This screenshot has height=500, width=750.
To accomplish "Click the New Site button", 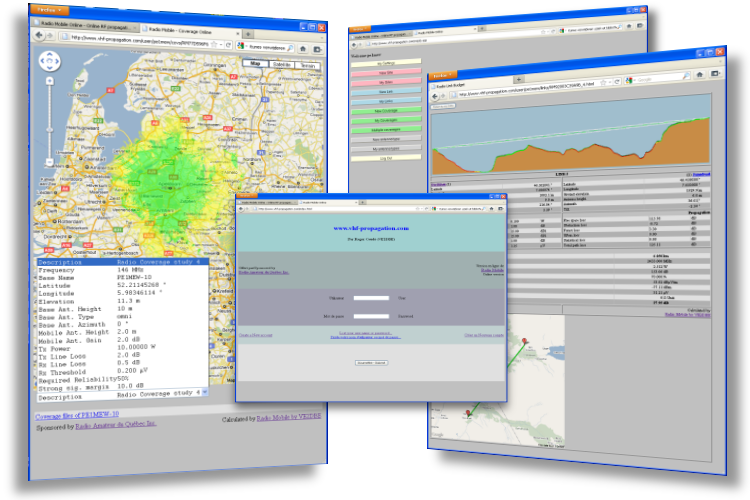I will coord(386,72).
